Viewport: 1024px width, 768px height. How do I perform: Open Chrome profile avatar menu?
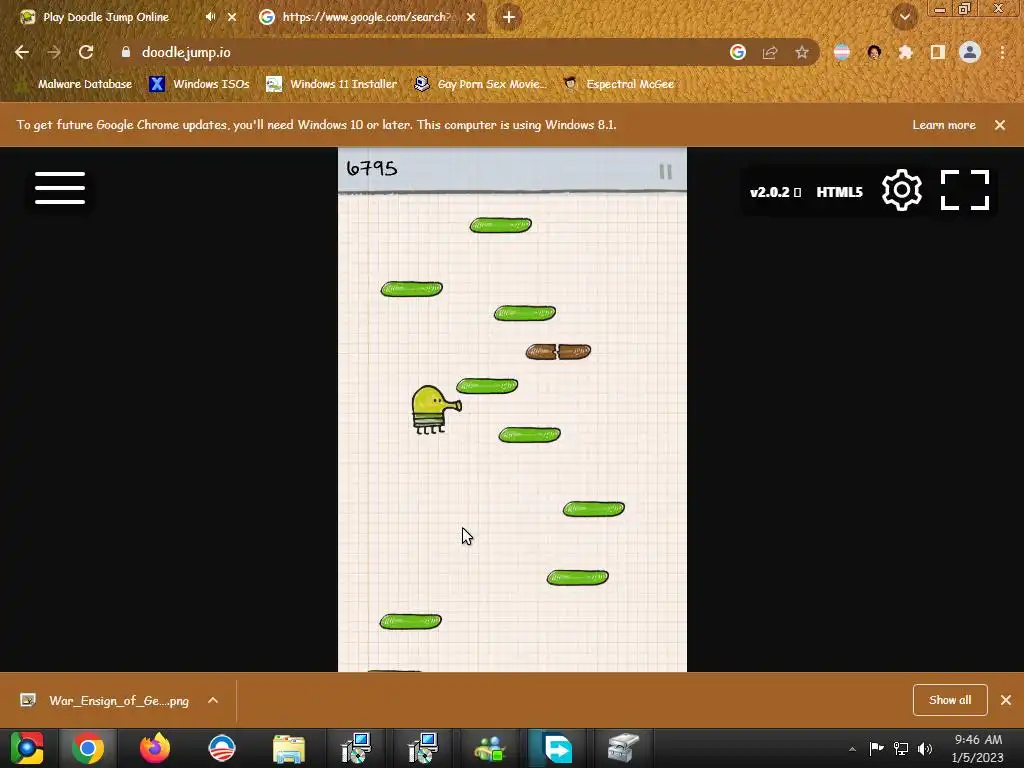click(x=970, y=52)
